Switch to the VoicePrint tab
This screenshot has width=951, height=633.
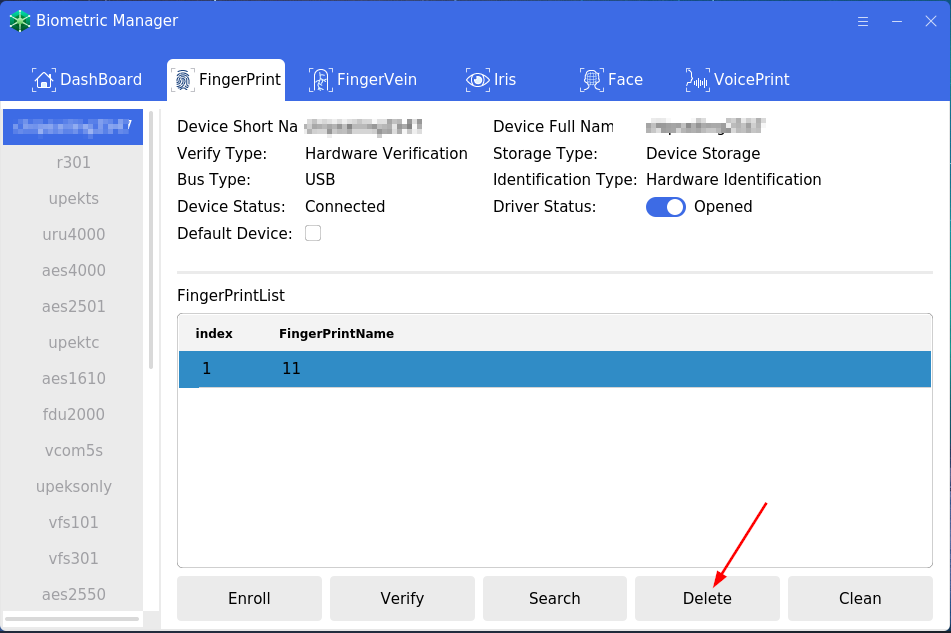point(738,79)
